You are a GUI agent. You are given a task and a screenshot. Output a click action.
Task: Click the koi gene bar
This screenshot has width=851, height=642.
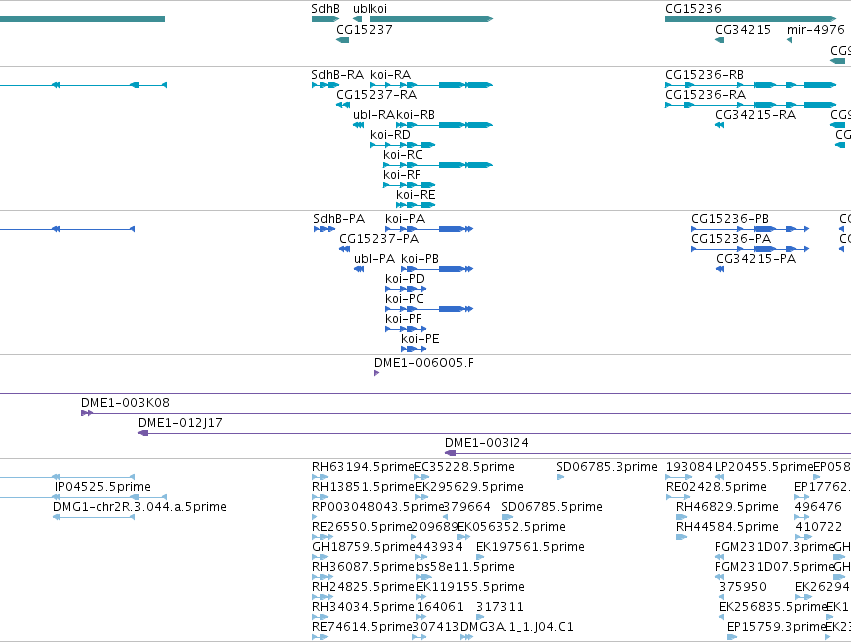[x=431, y=19]
